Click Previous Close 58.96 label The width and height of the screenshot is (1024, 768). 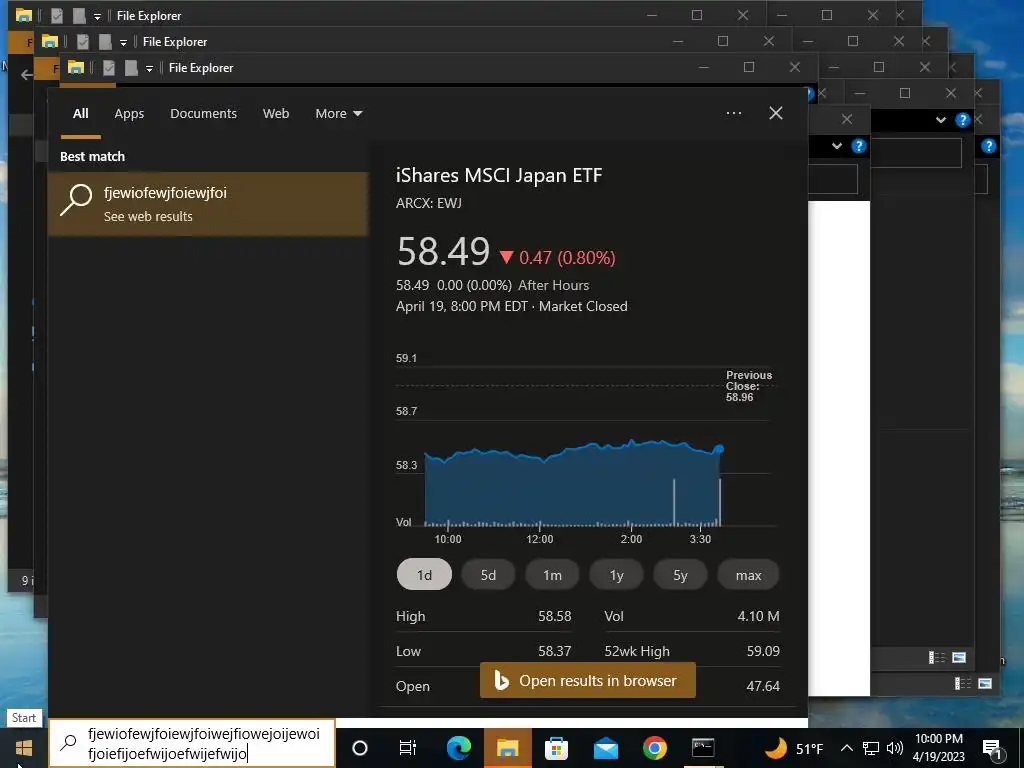[x=749, y=386]
